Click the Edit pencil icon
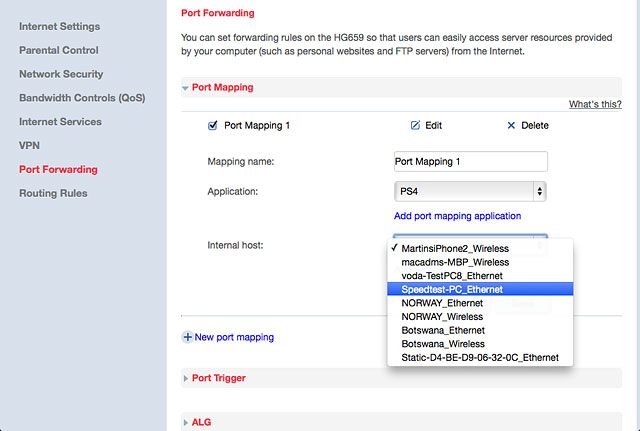640x431 pixels. [x=415, y=125]
